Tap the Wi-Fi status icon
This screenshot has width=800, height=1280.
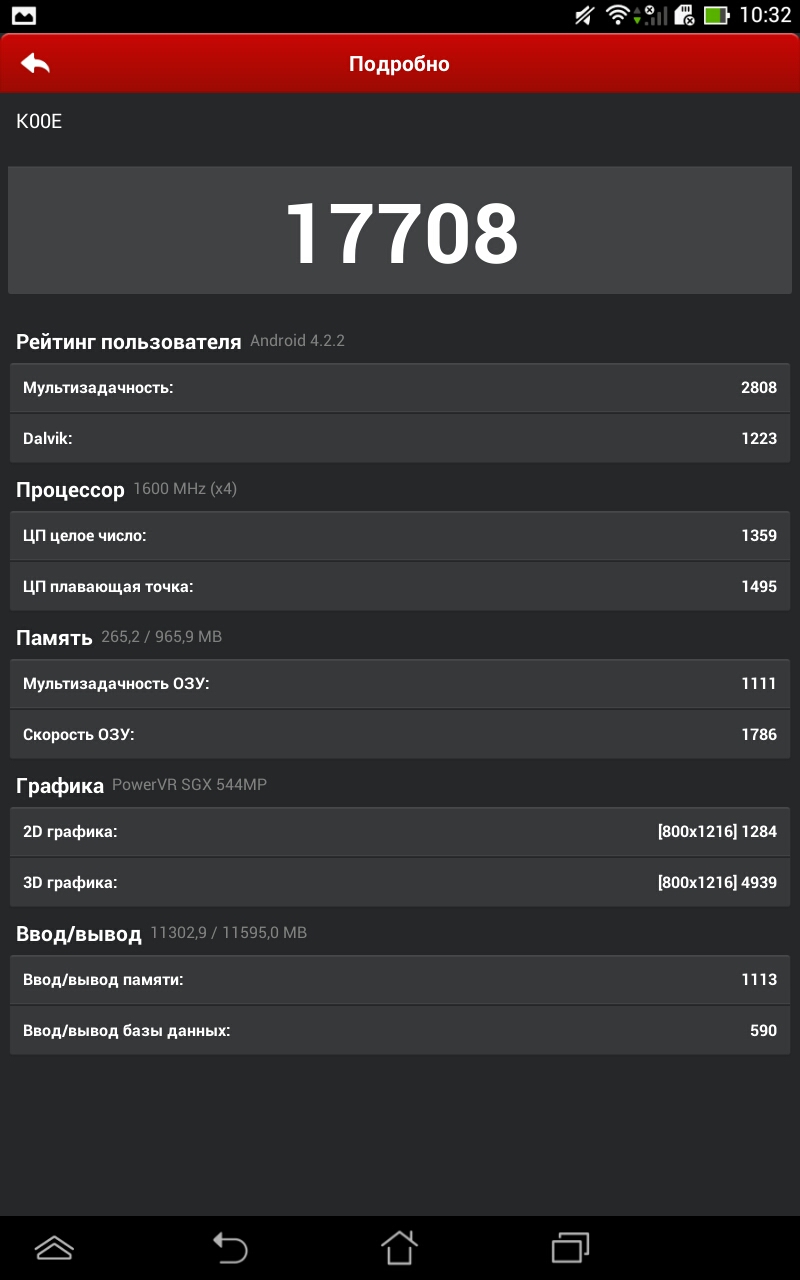[617, 15]
